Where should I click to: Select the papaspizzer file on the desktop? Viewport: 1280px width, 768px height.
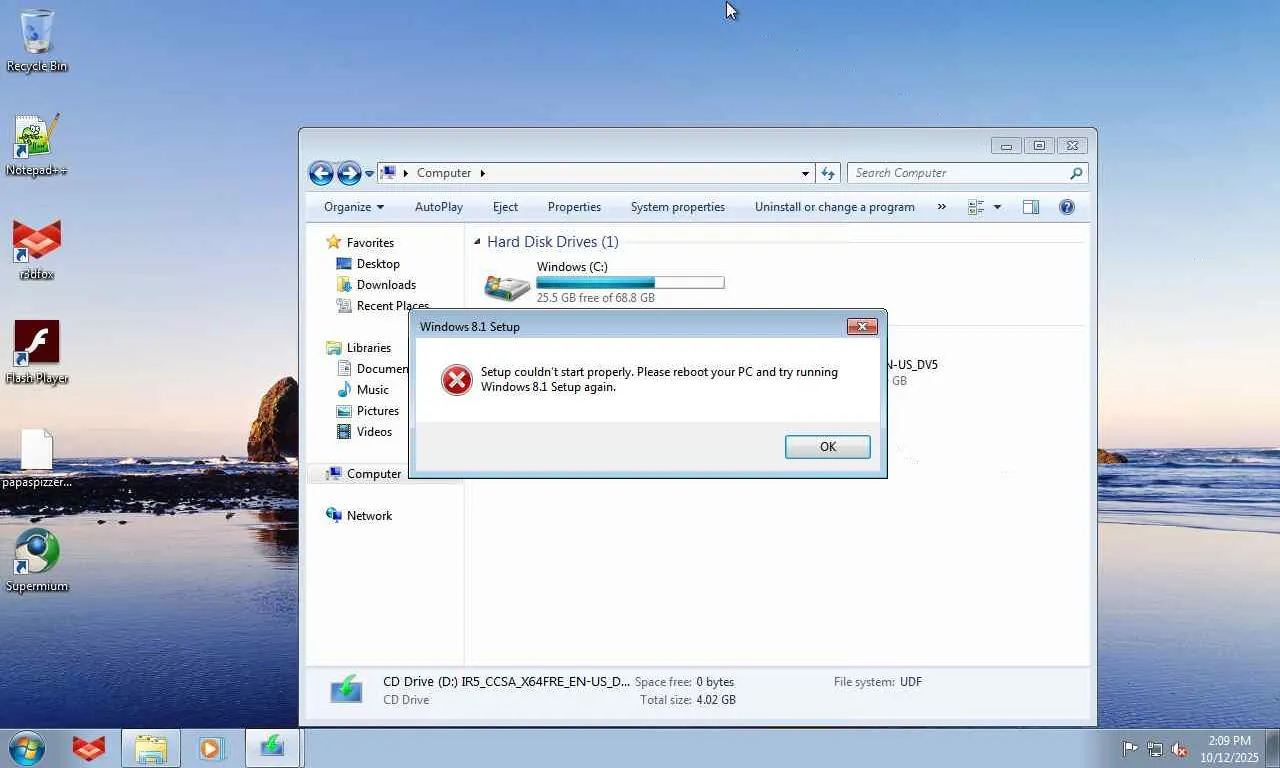pos(37,458)
